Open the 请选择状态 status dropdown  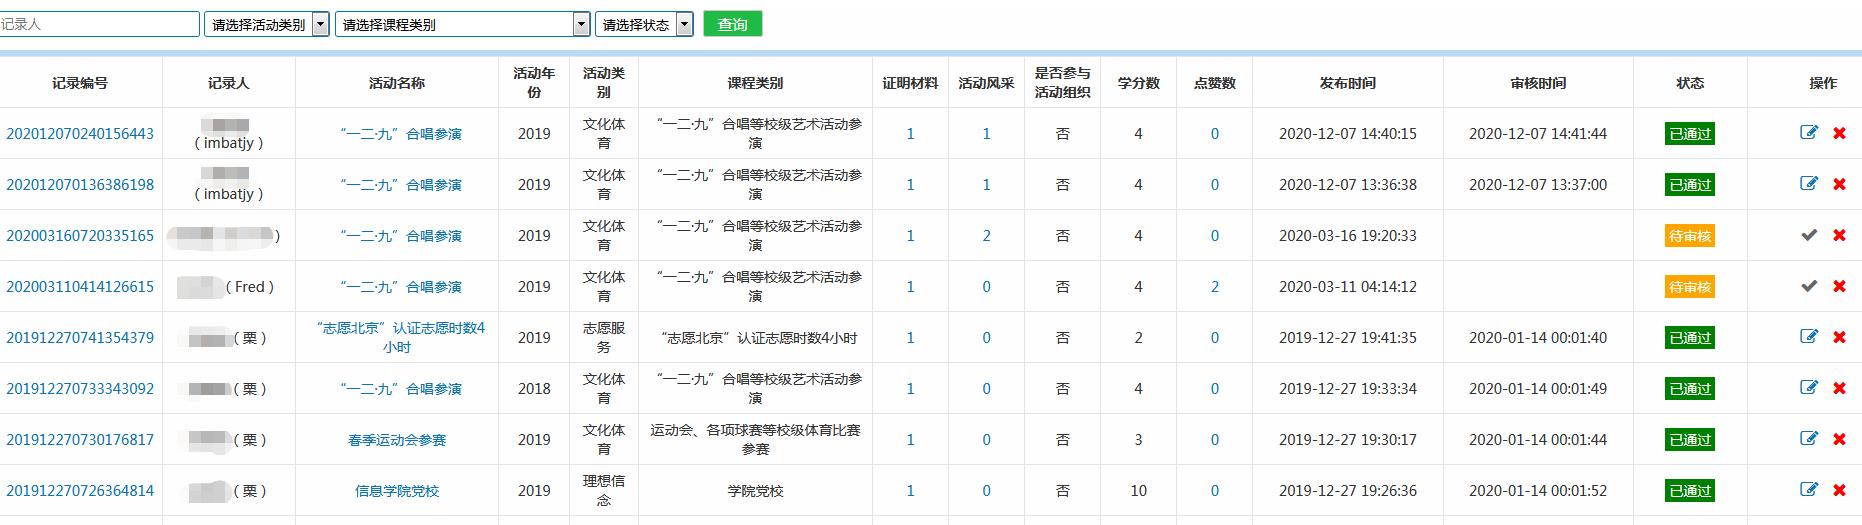click(x=643, y=24)
